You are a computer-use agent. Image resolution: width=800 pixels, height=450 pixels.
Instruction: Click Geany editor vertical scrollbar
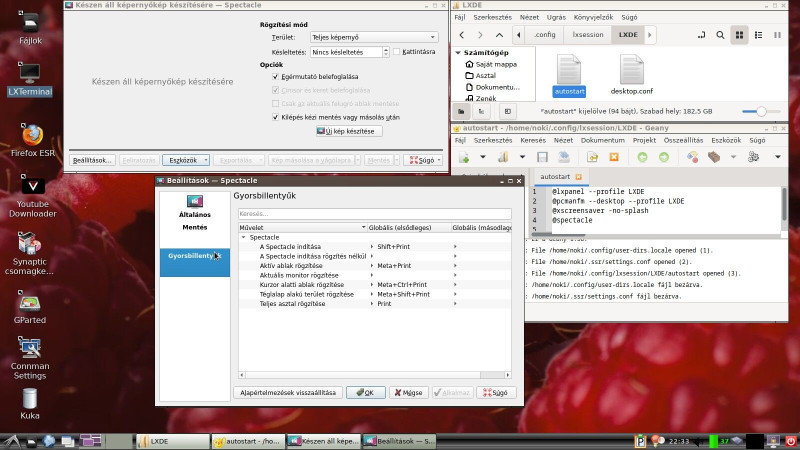point(784,209)
